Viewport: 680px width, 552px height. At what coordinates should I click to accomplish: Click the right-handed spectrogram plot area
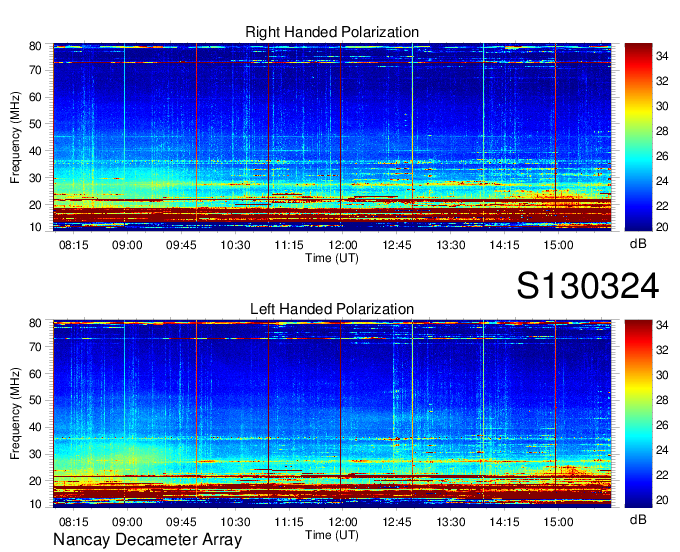pos(332,137)
